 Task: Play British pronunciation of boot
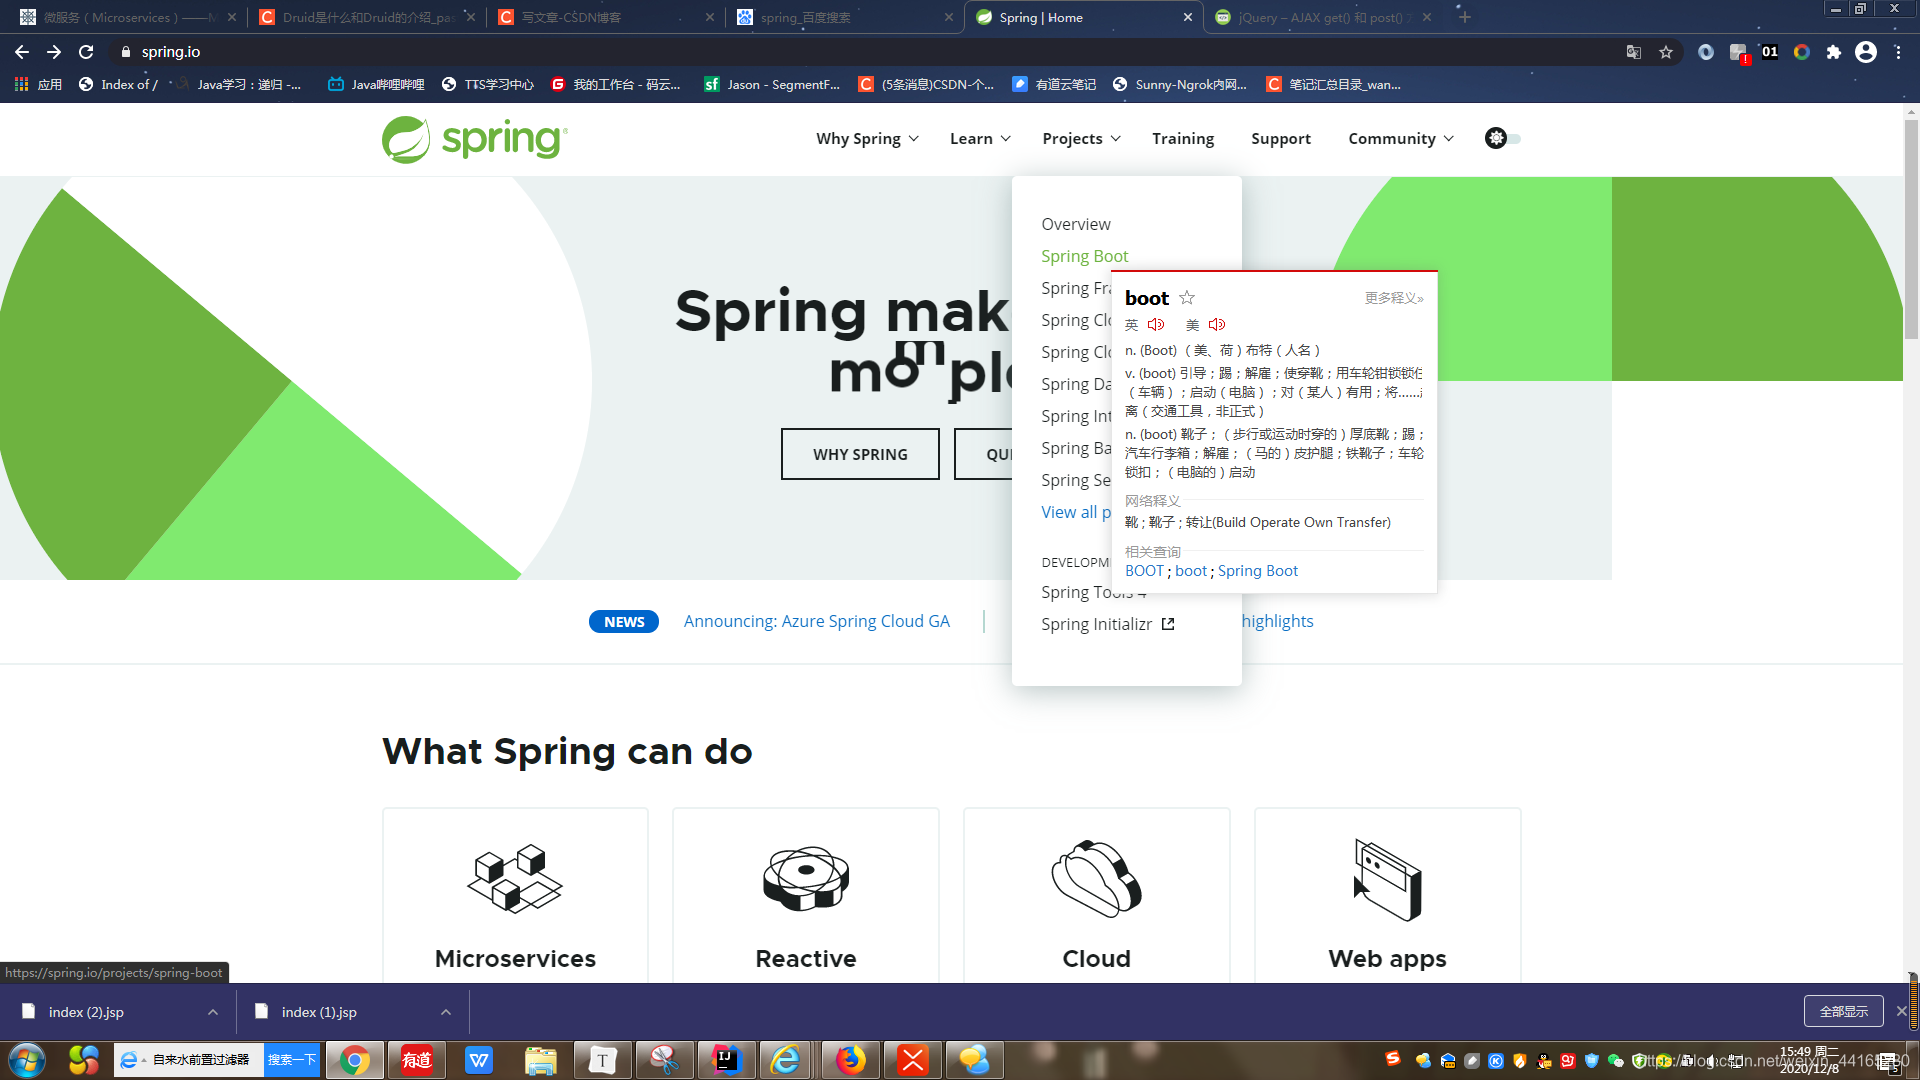click(x=1156, y=325)
